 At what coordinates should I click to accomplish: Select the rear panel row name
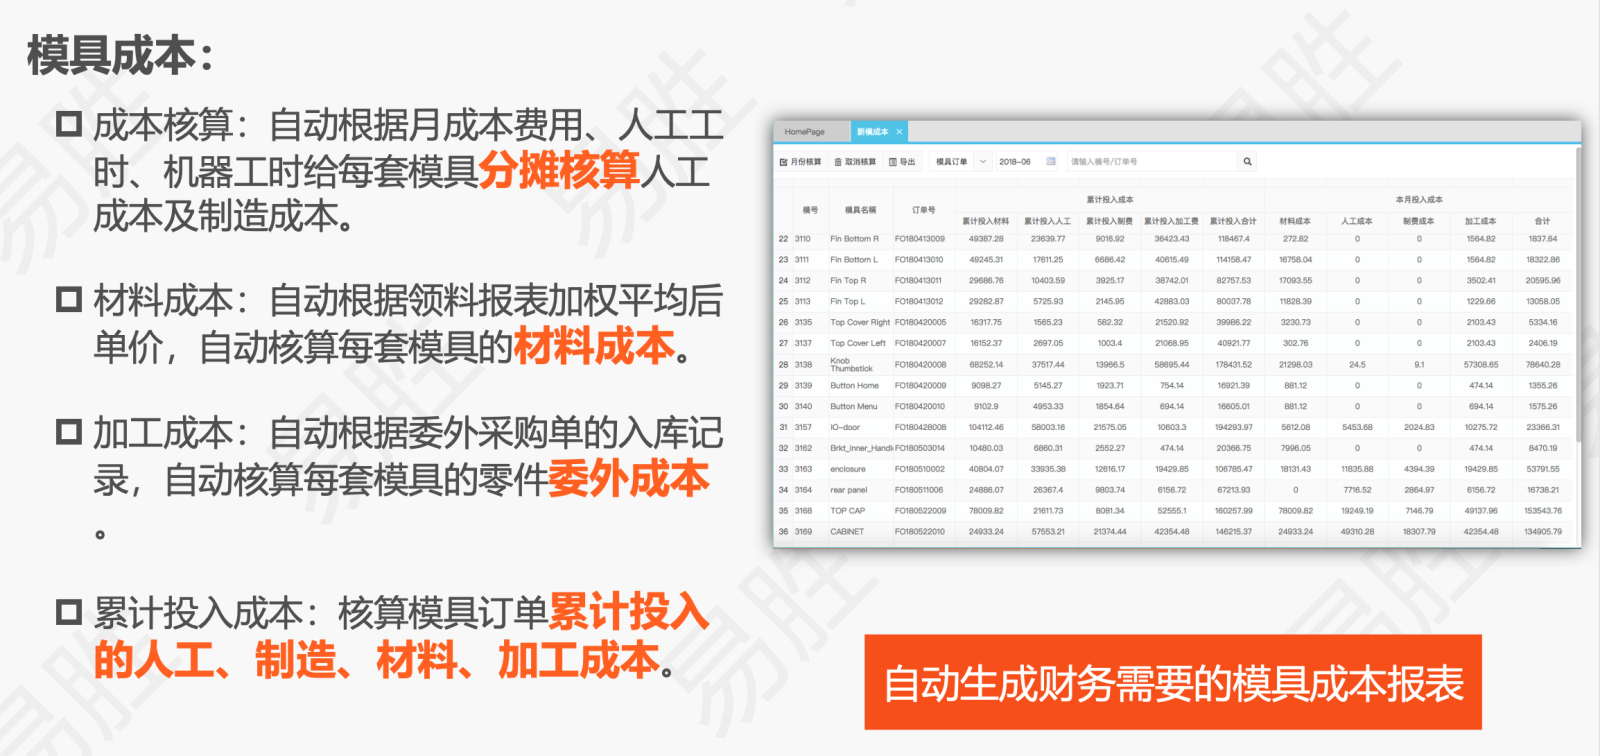tap(849, 490)
